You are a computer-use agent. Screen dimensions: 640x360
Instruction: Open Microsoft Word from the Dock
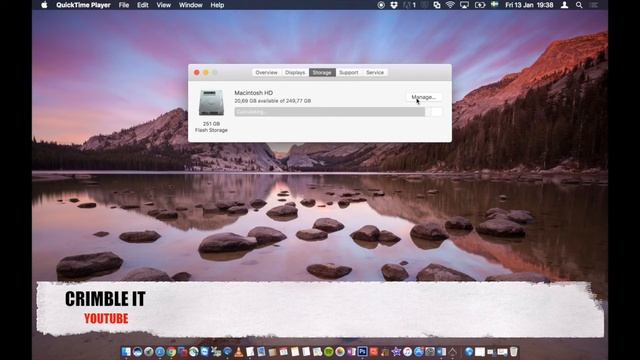tap(441, 351)
